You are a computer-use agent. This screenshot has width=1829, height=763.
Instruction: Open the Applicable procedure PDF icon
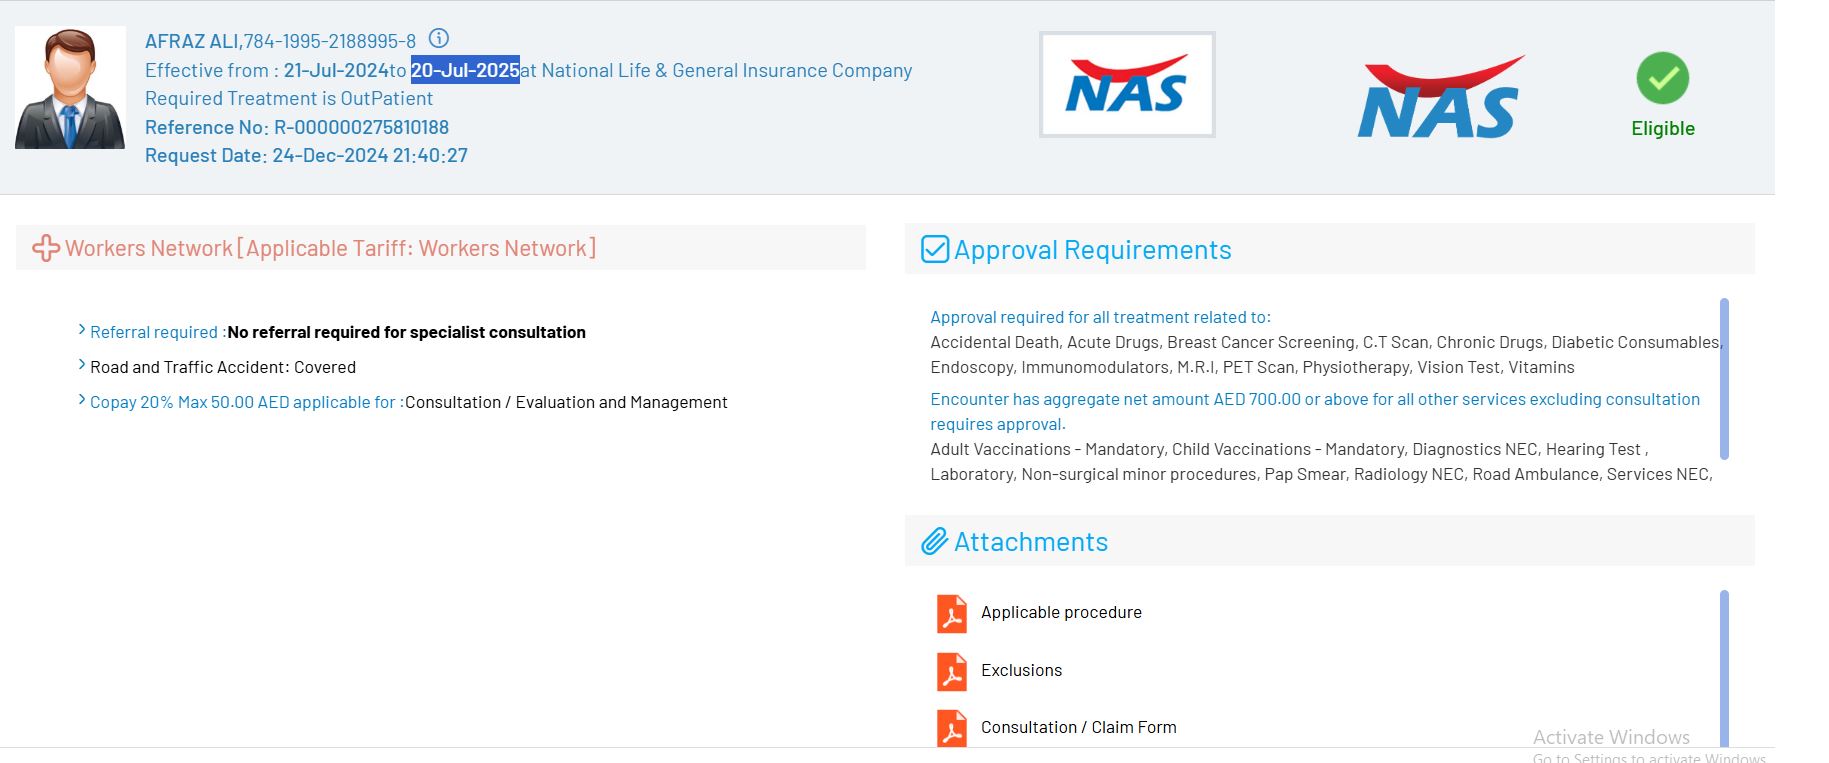coord(951,613)
